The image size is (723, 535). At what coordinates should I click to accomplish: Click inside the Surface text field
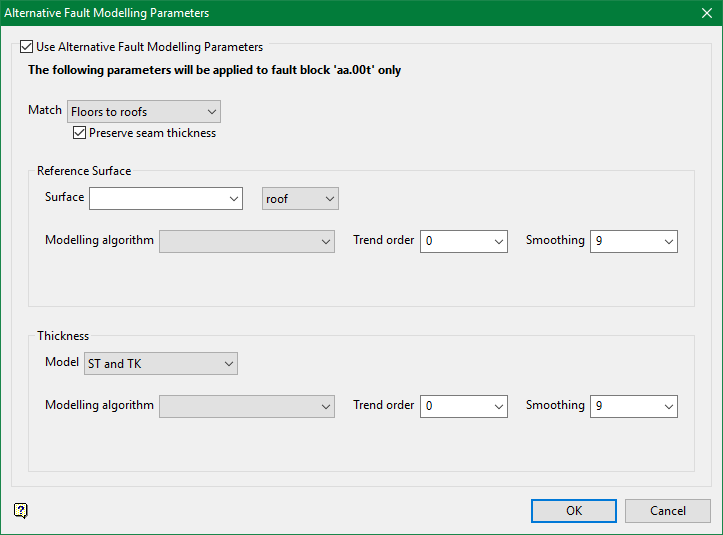click(x=158, y=199)
